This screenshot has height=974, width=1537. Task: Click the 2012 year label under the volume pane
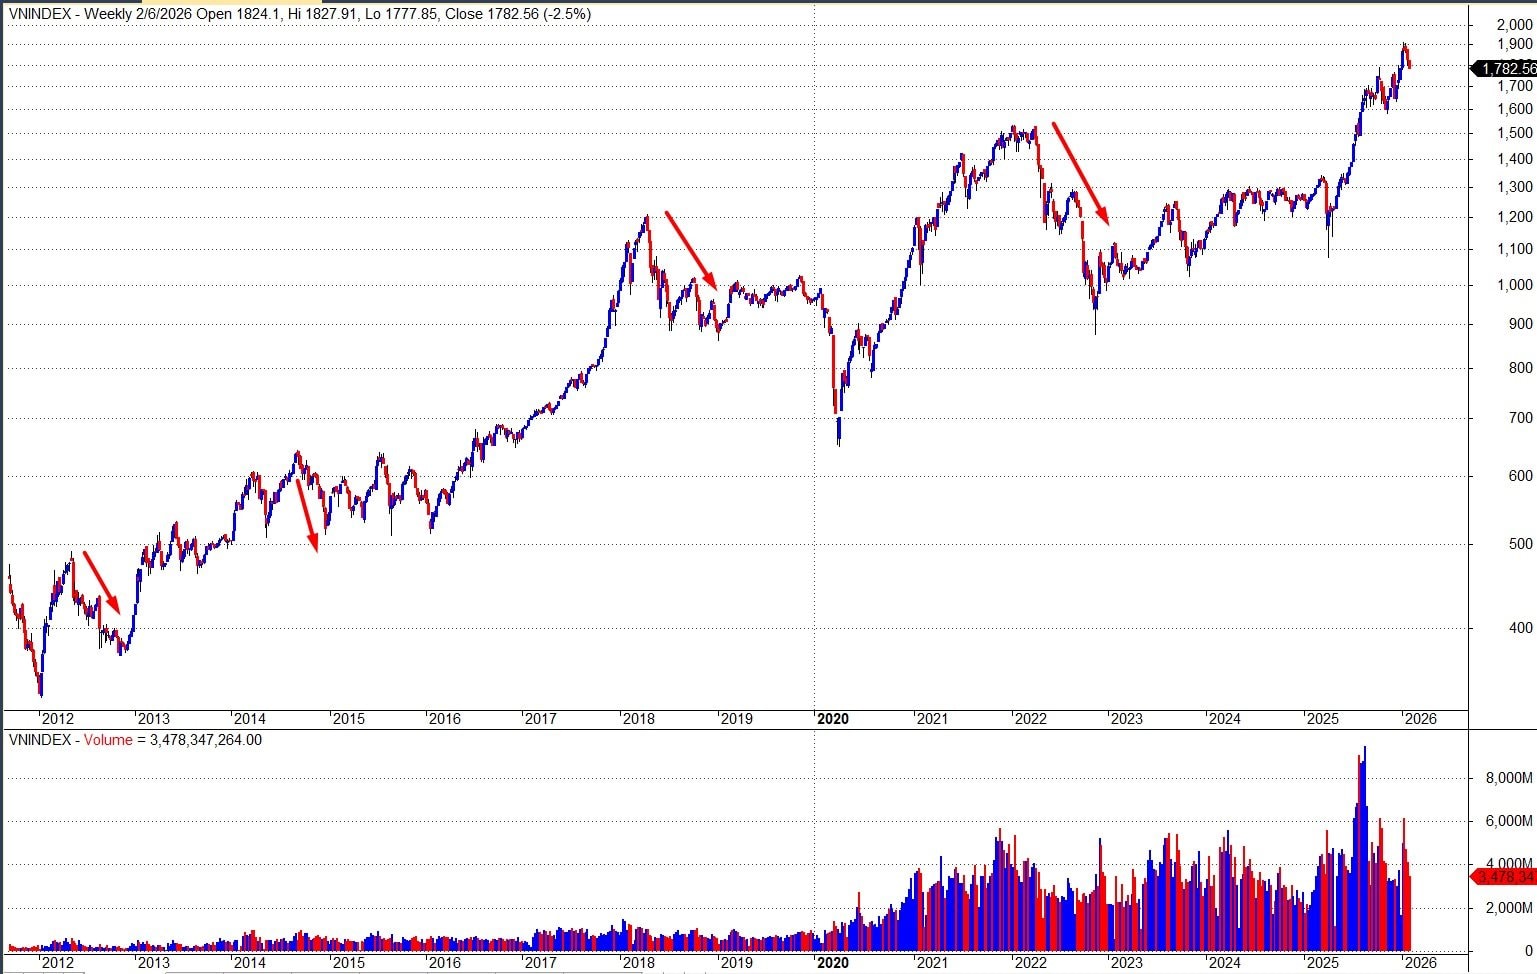(x=56, y=962)
